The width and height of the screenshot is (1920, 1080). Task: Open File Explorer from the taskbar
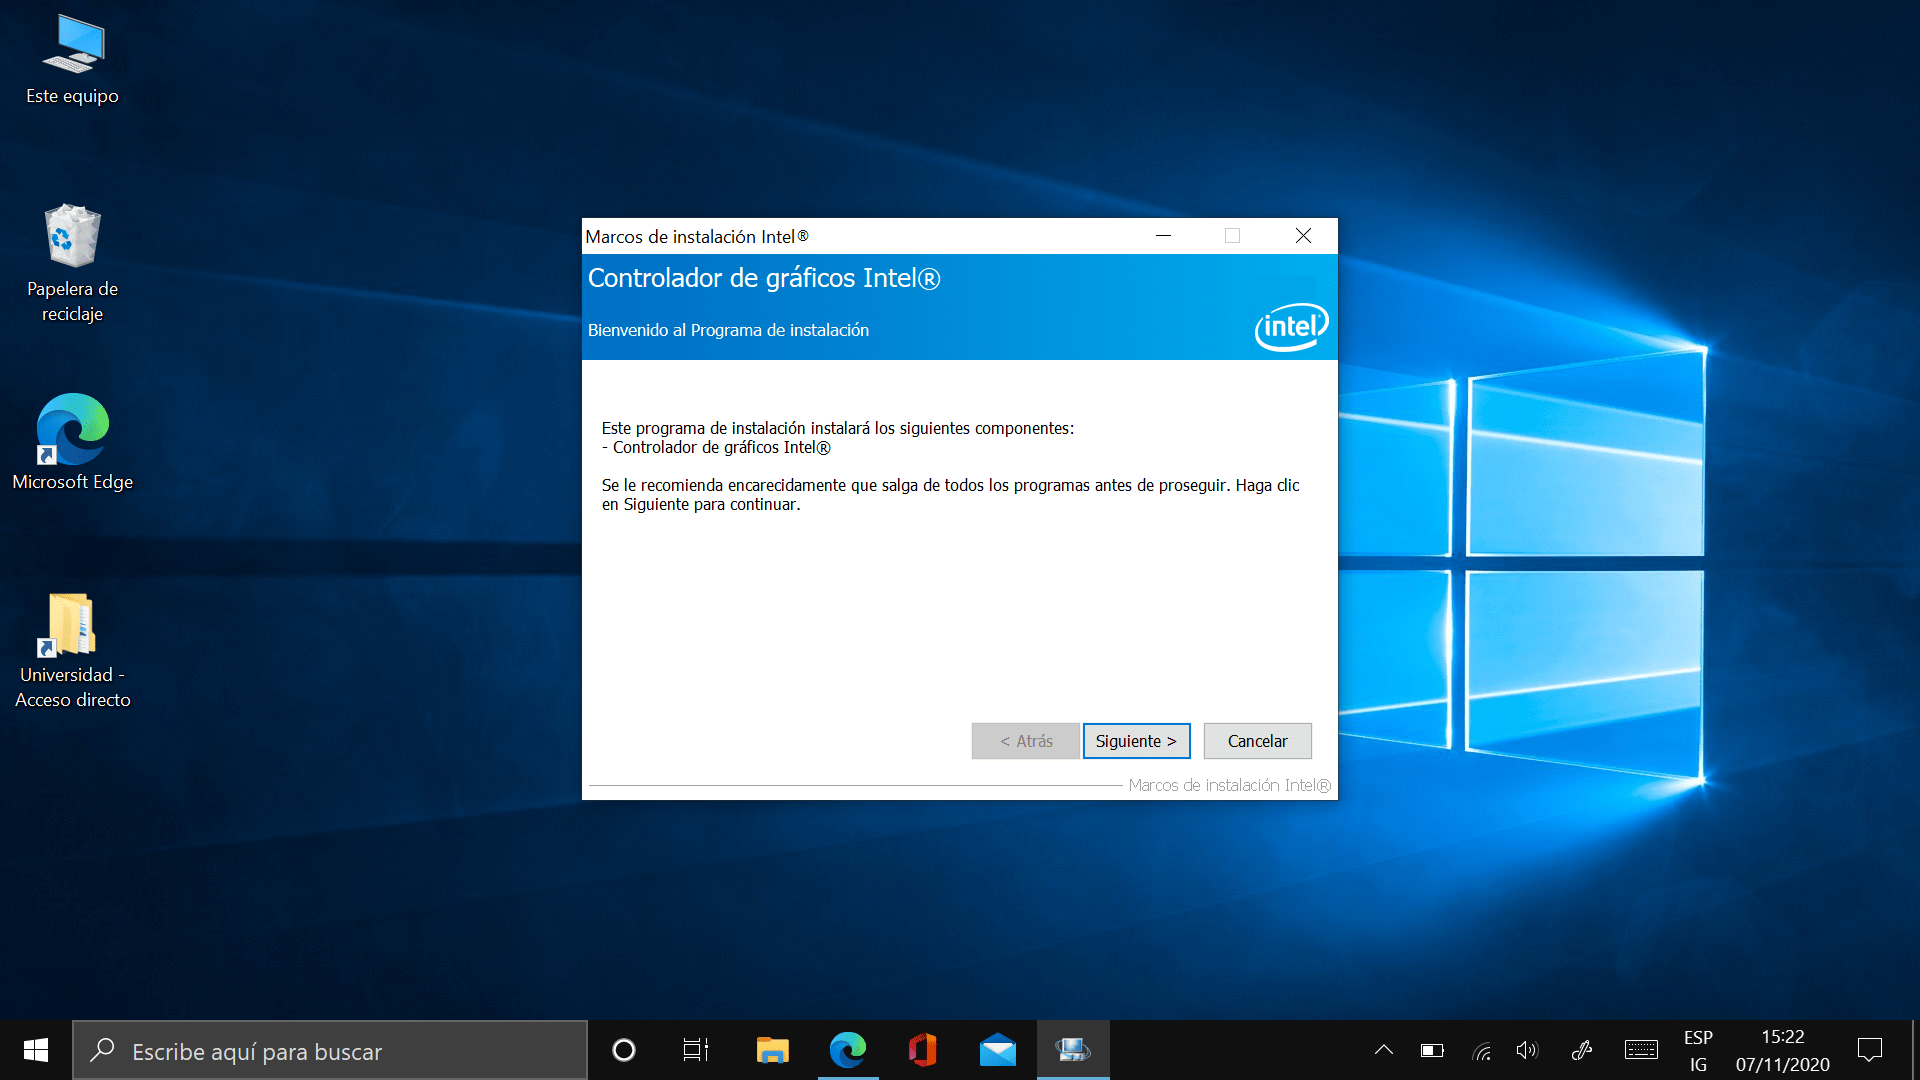pos(771,1050)
